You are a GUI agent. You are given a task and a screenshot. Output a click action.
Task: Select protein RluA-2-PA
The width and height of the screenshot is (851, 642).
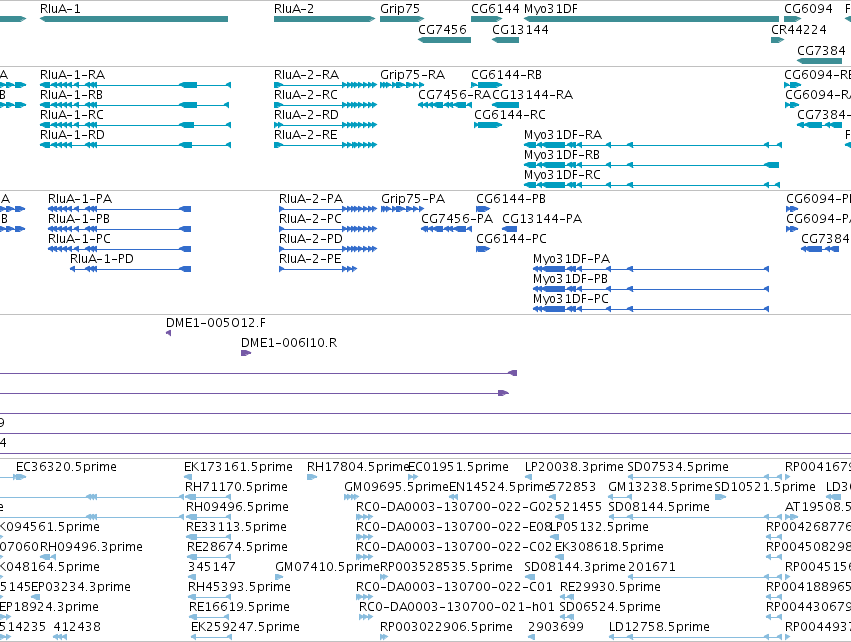click(x=311, y=199)
